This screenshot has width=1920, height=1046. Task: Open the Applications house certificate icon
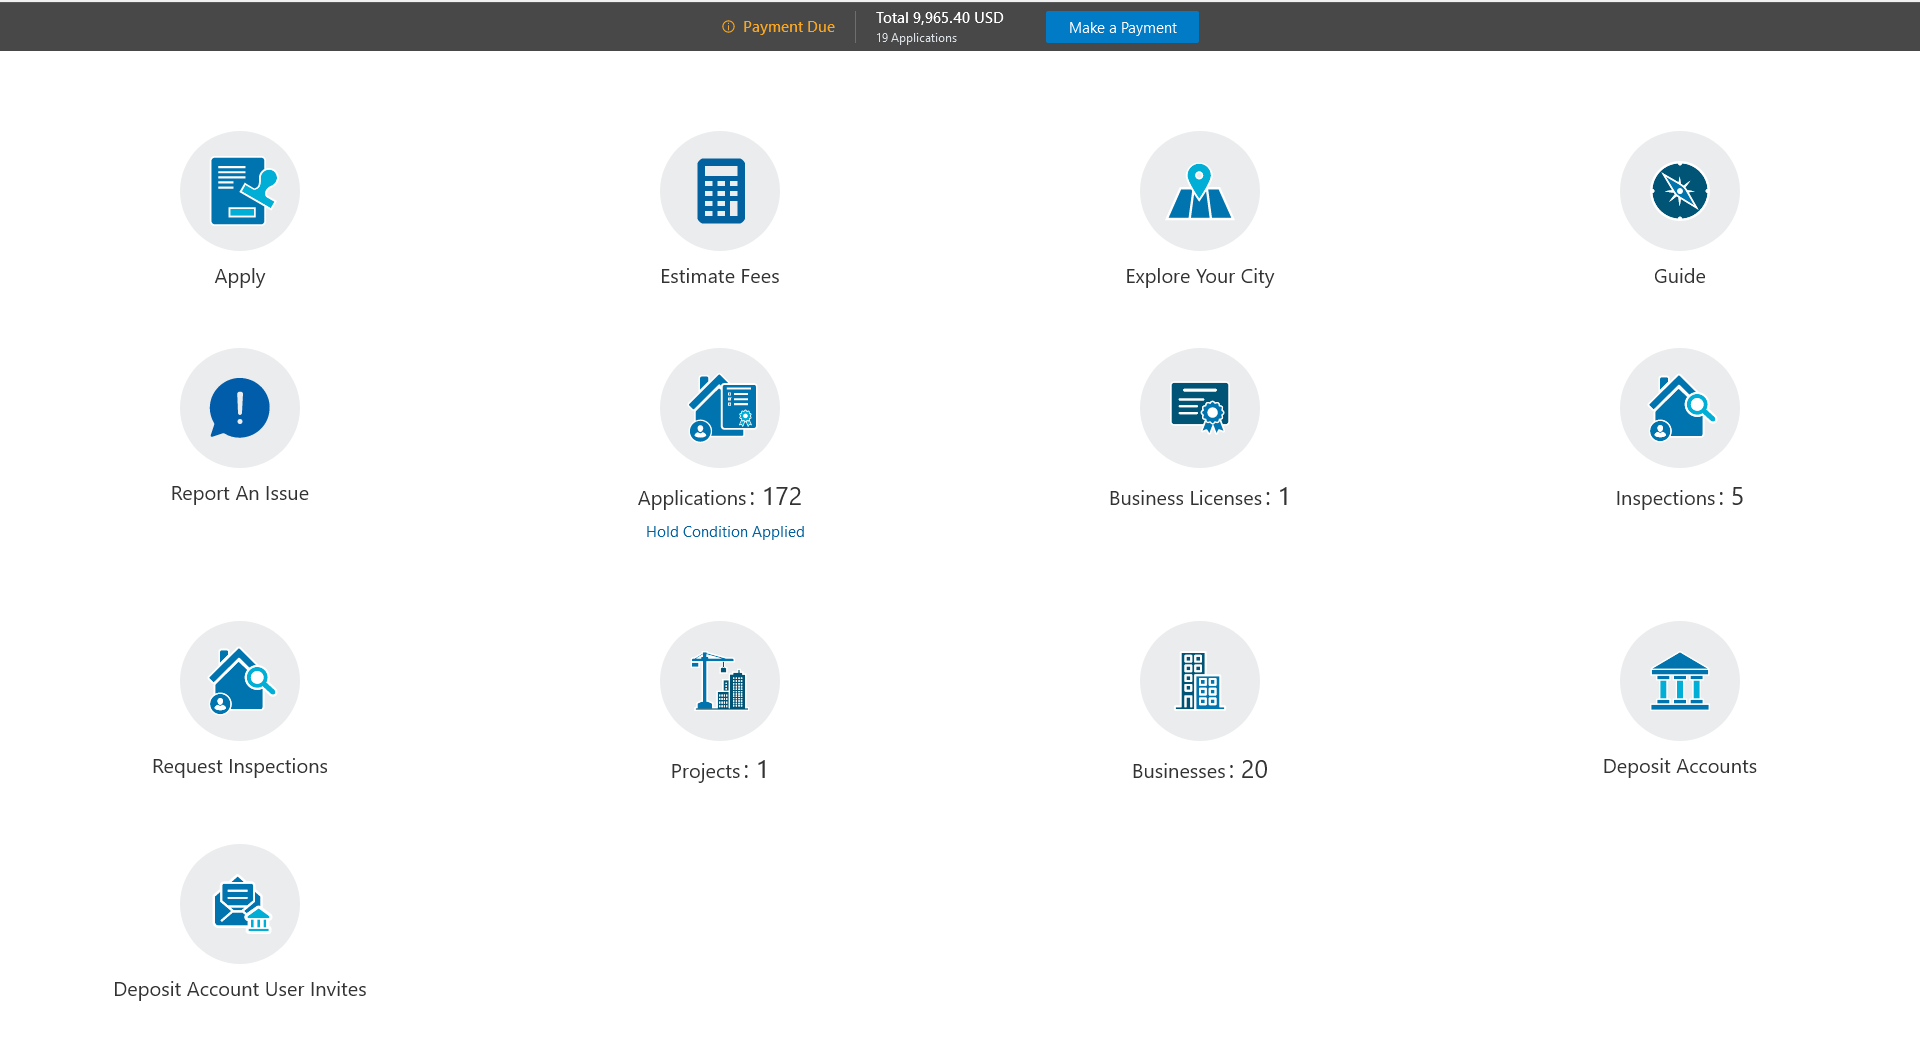(x=720, y=408)
